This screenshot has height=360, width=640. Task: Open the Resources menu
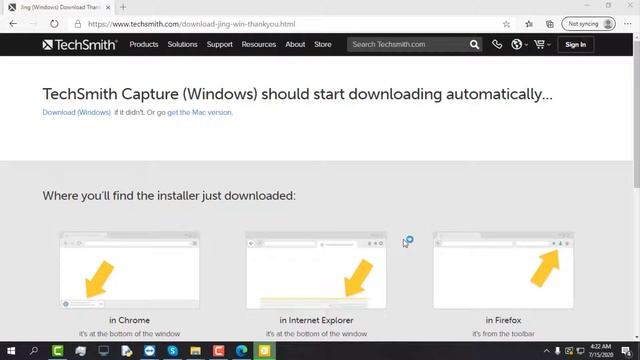259,44
